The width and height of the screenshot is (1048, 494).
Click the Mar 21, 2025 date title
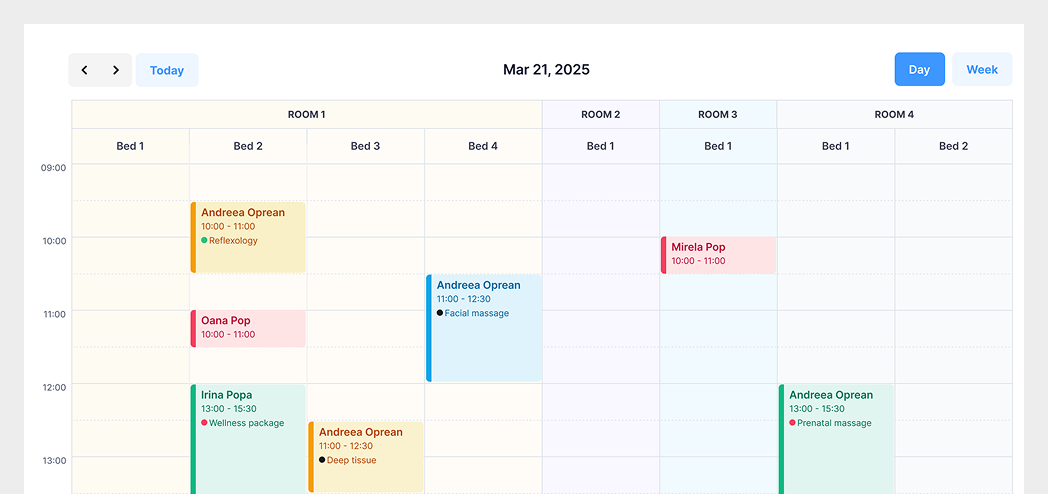click(546, 70)
